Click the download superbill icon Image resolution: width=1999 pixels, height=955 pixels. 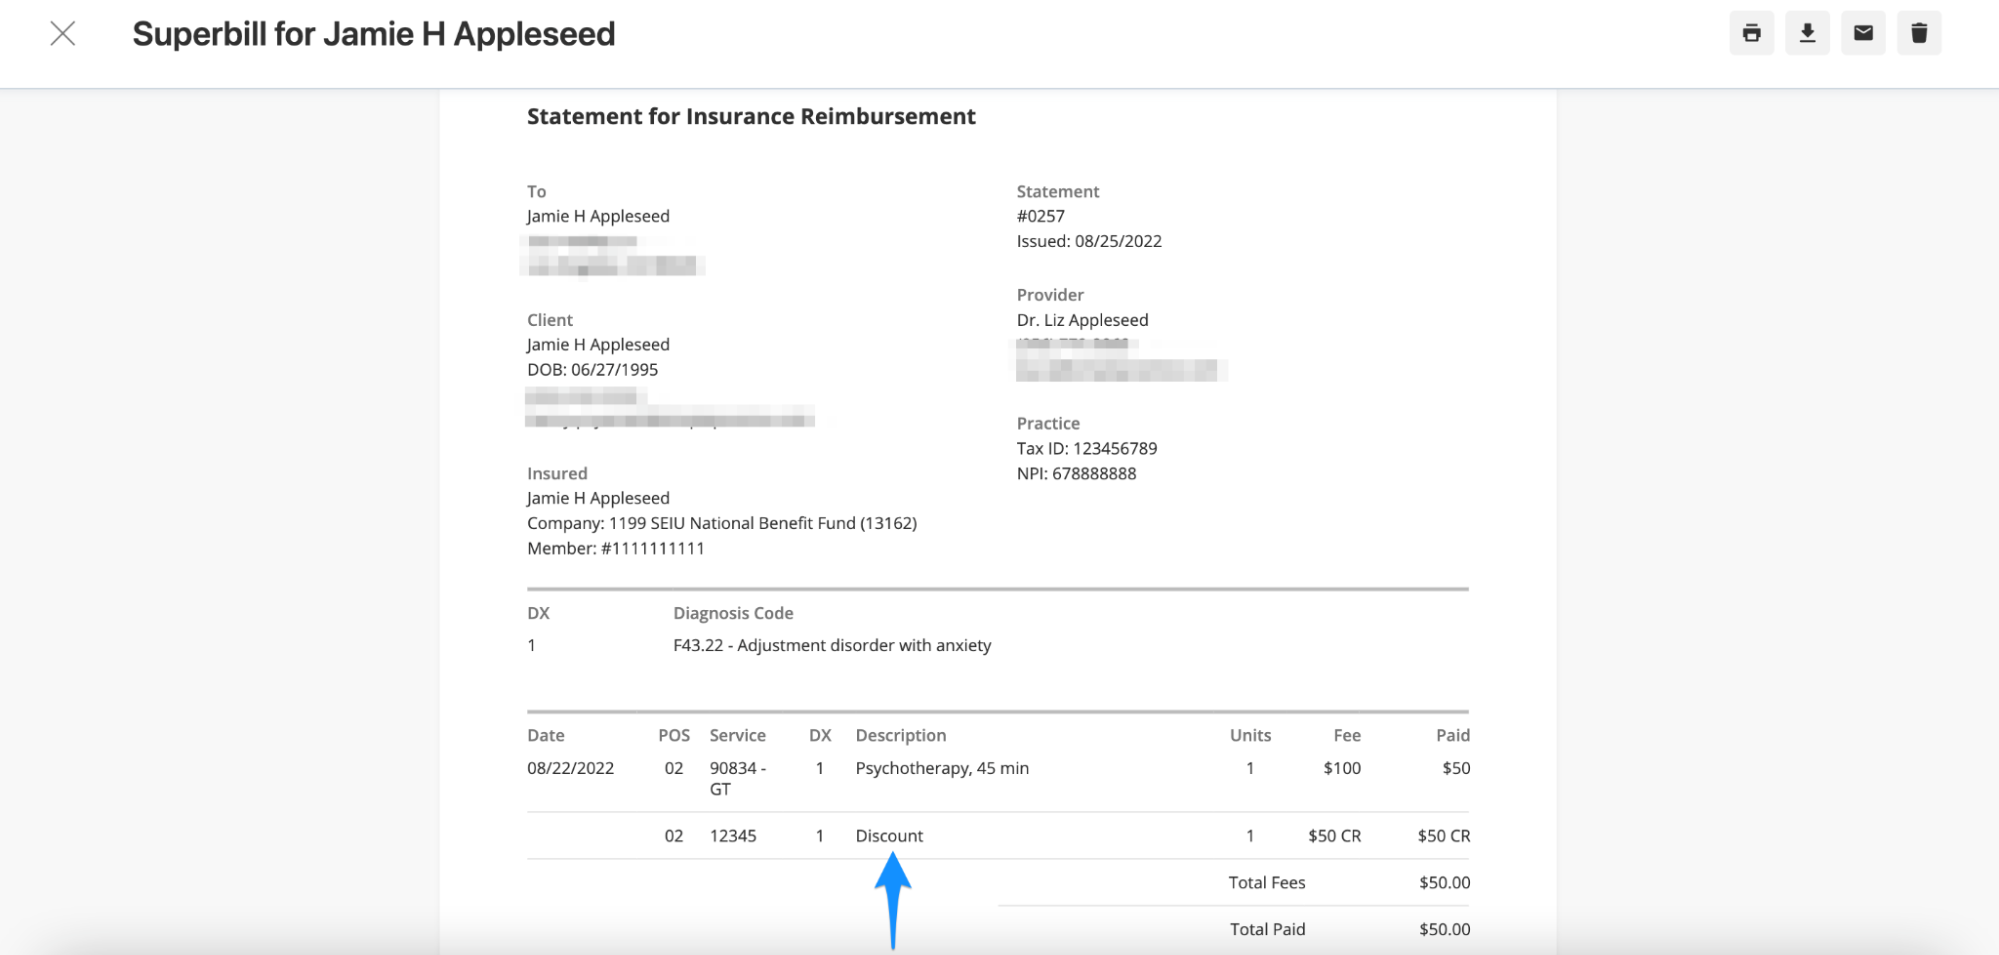(x=1807, y=33)
